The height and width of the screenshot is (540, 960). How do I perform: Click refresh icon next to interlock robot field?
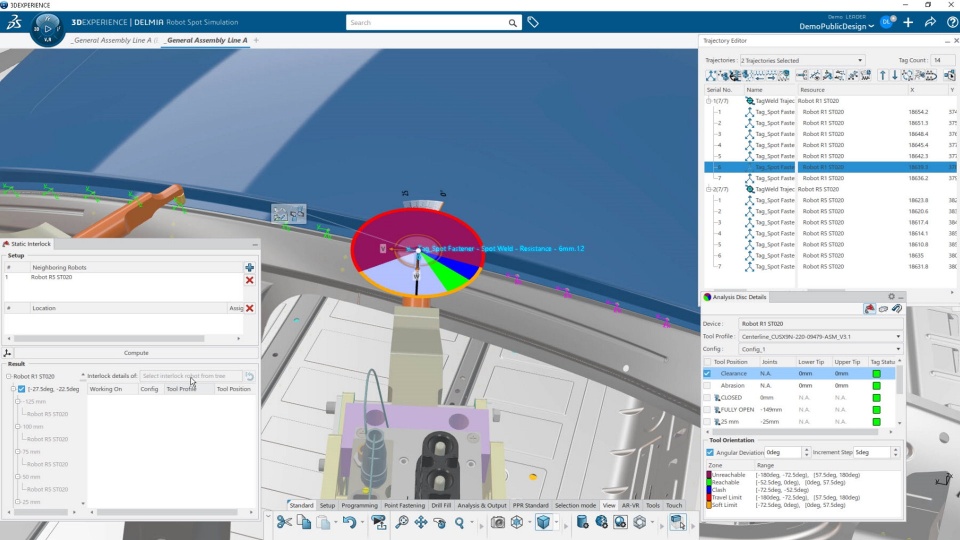(x=249, y=376)
